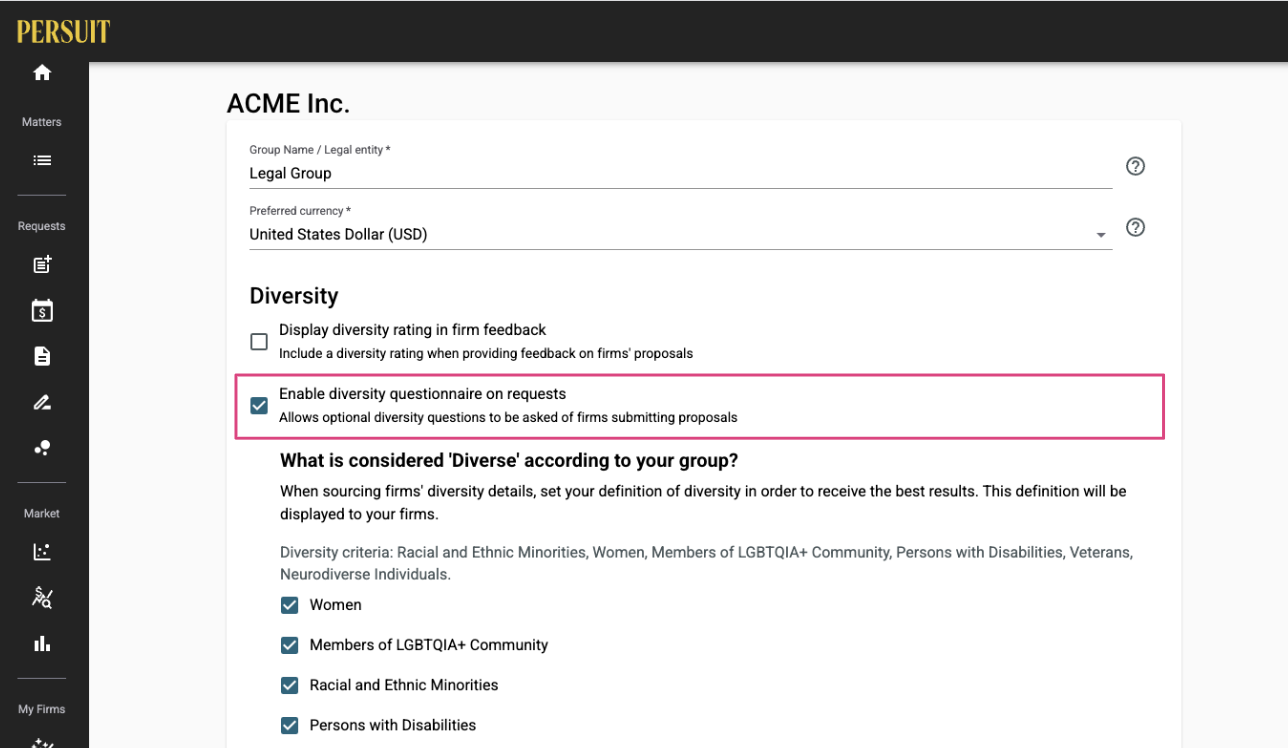Create new request with plus-document icon

[x=42, y=265]
